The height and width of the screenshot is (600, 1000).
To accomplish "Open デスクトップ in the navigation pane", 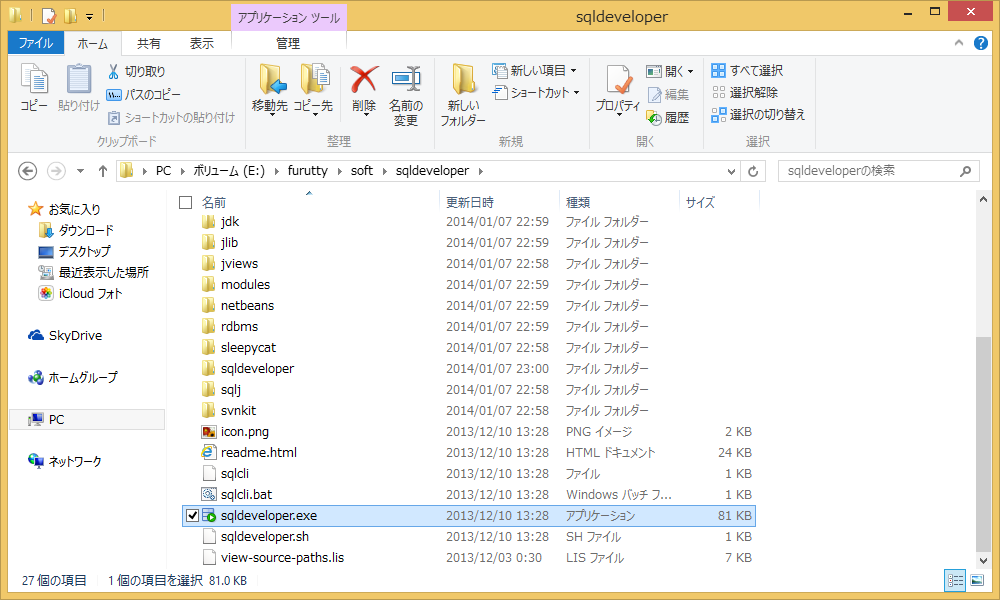I will [x=74, y=251].
